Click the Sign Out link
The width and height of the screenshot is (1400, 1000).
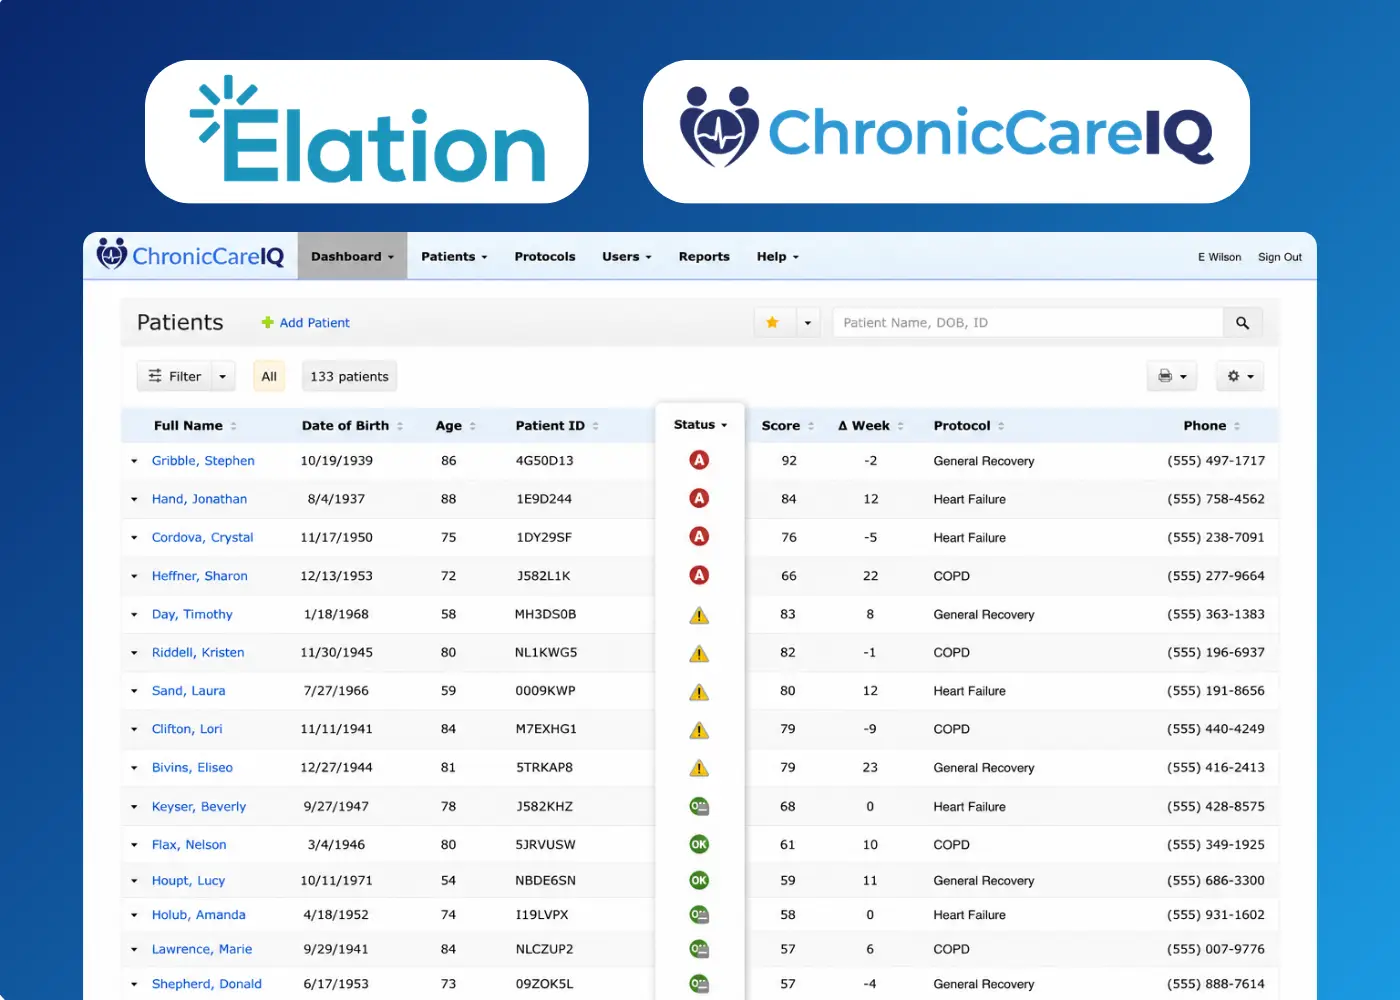[x=1280, y=257]
